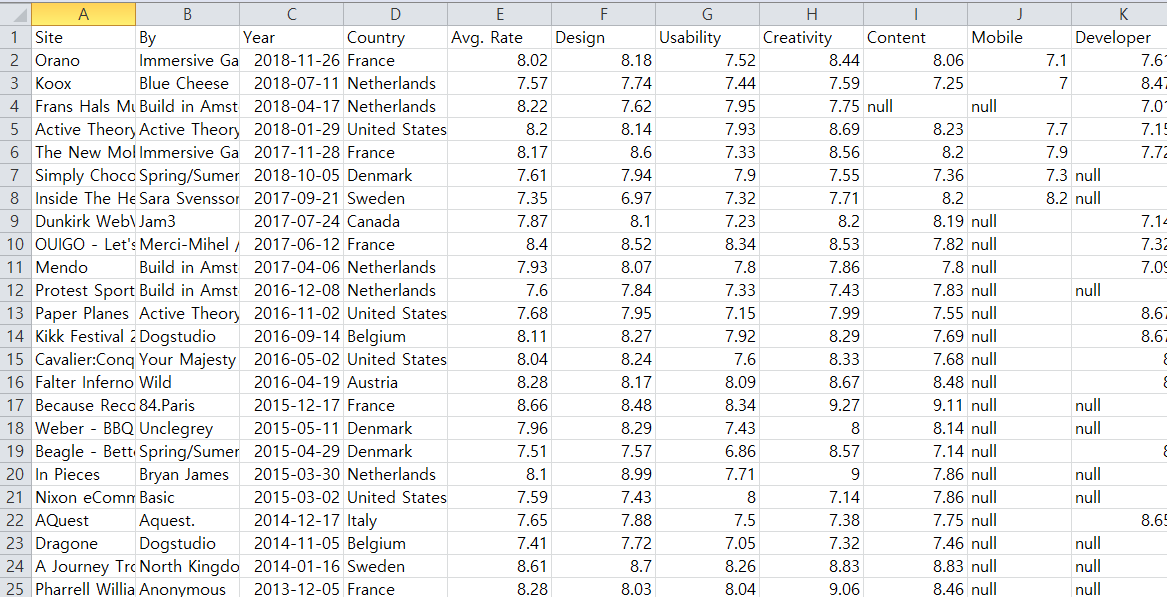This screenshot has width=1167, height=597.
Task: Select the "Paper Planes" site cell
Action: pyautogui.click(x=83, y=313)
